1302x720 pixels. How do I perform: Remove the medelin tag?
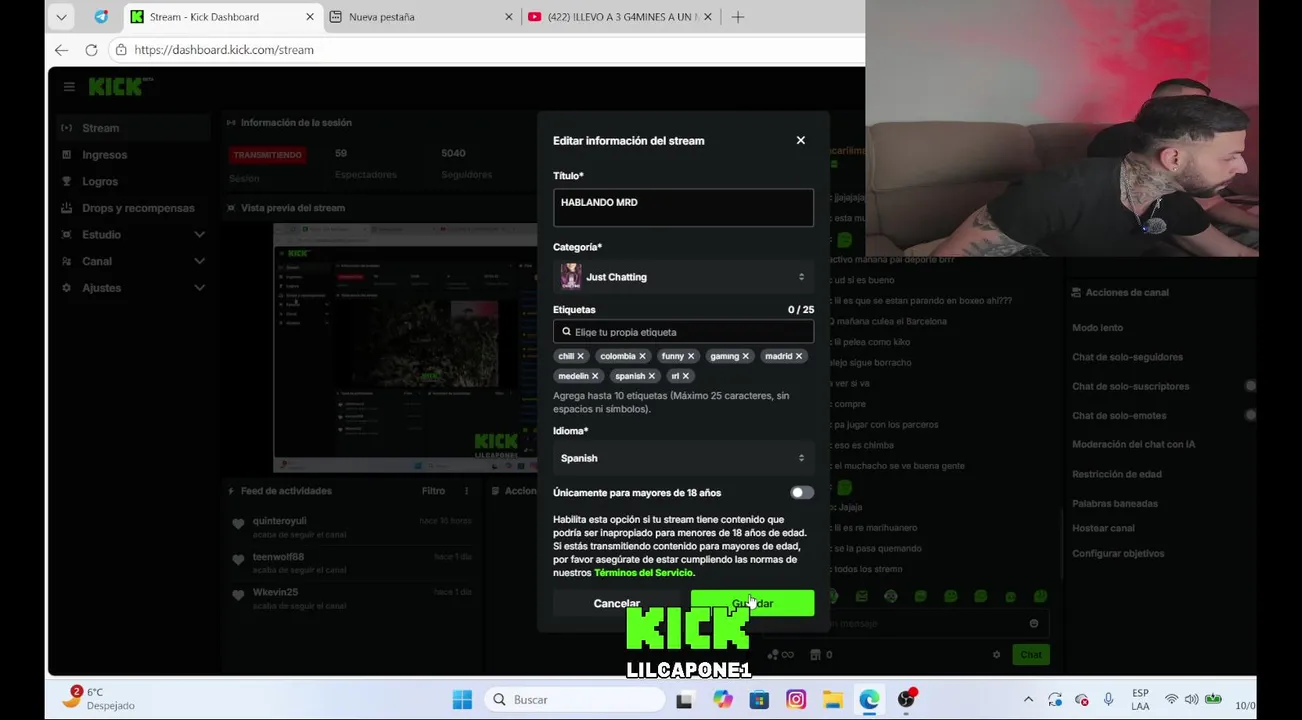tap(595, 376)
